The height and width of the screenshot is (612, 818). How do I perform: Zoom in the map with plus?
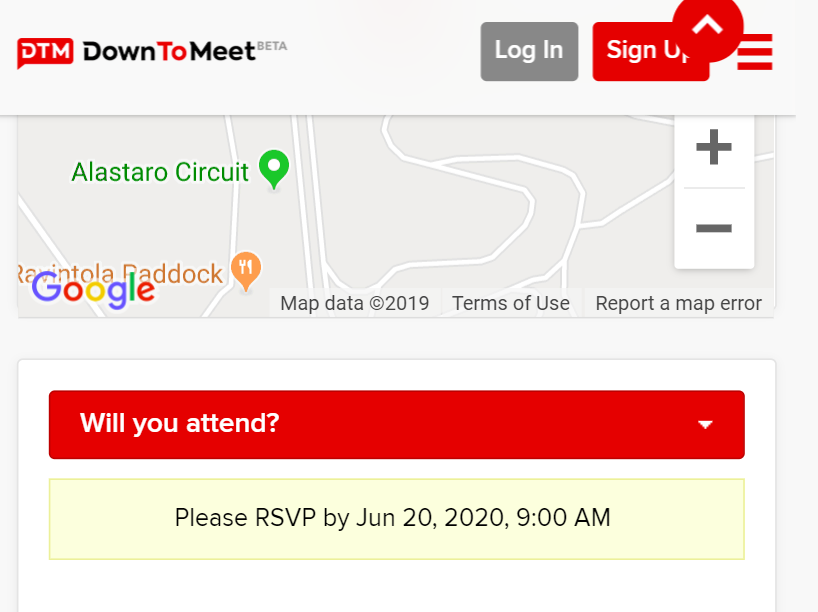tap(714, 147)
